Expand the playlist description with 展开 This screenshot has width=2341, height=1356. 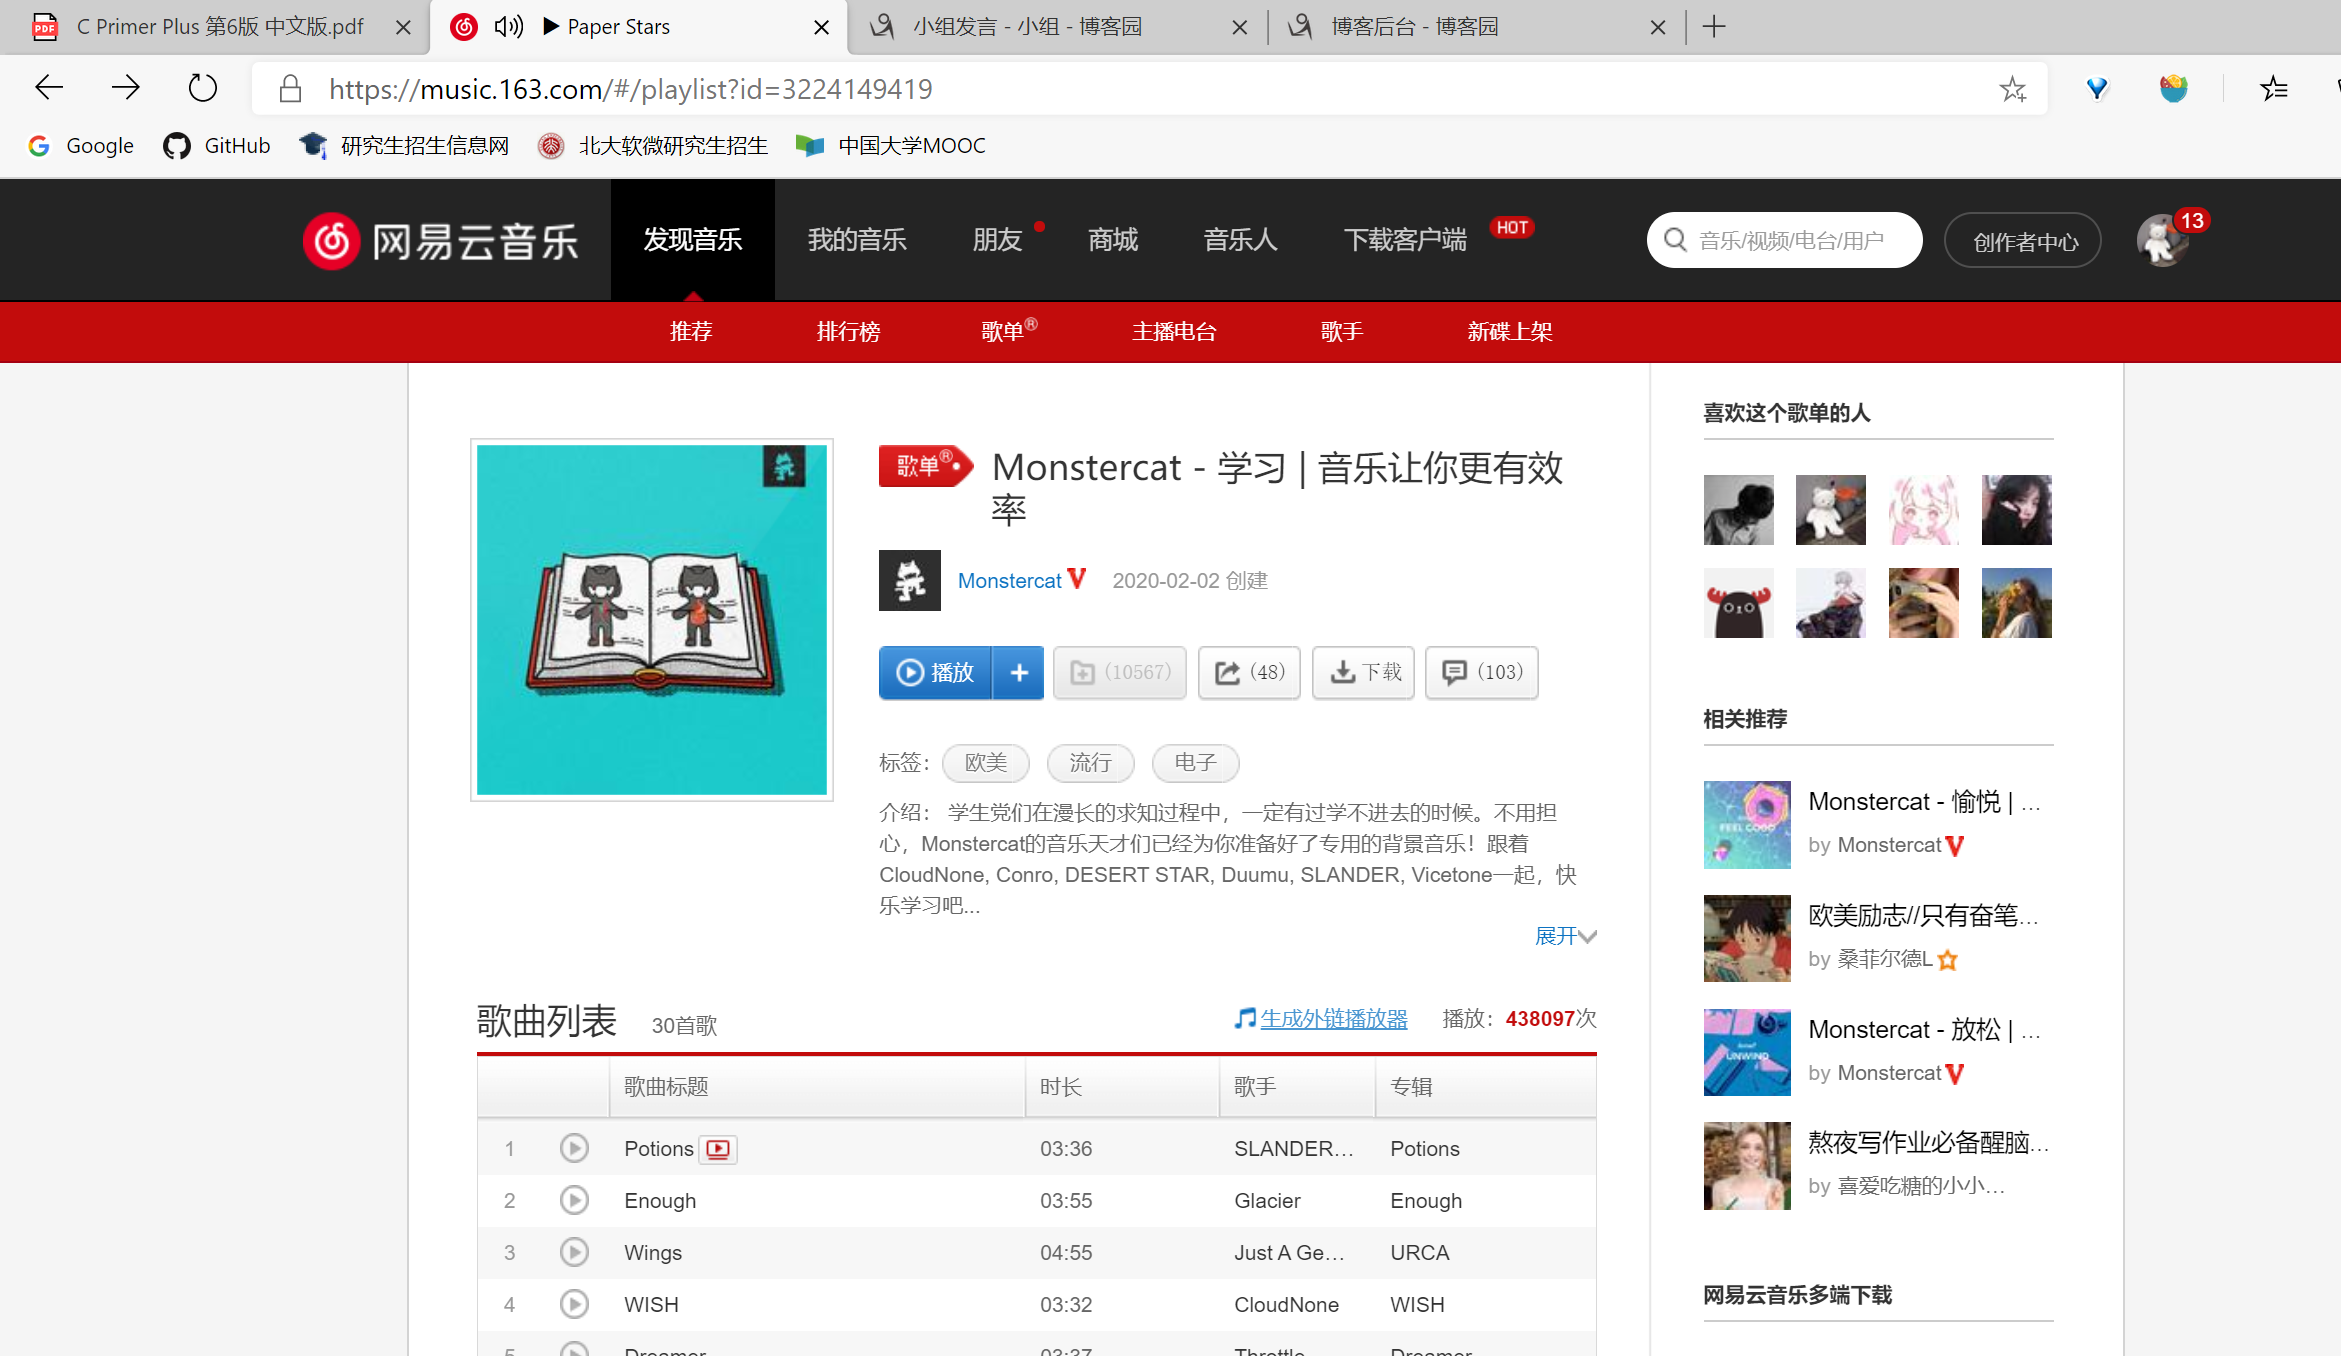pos(1565,936)
